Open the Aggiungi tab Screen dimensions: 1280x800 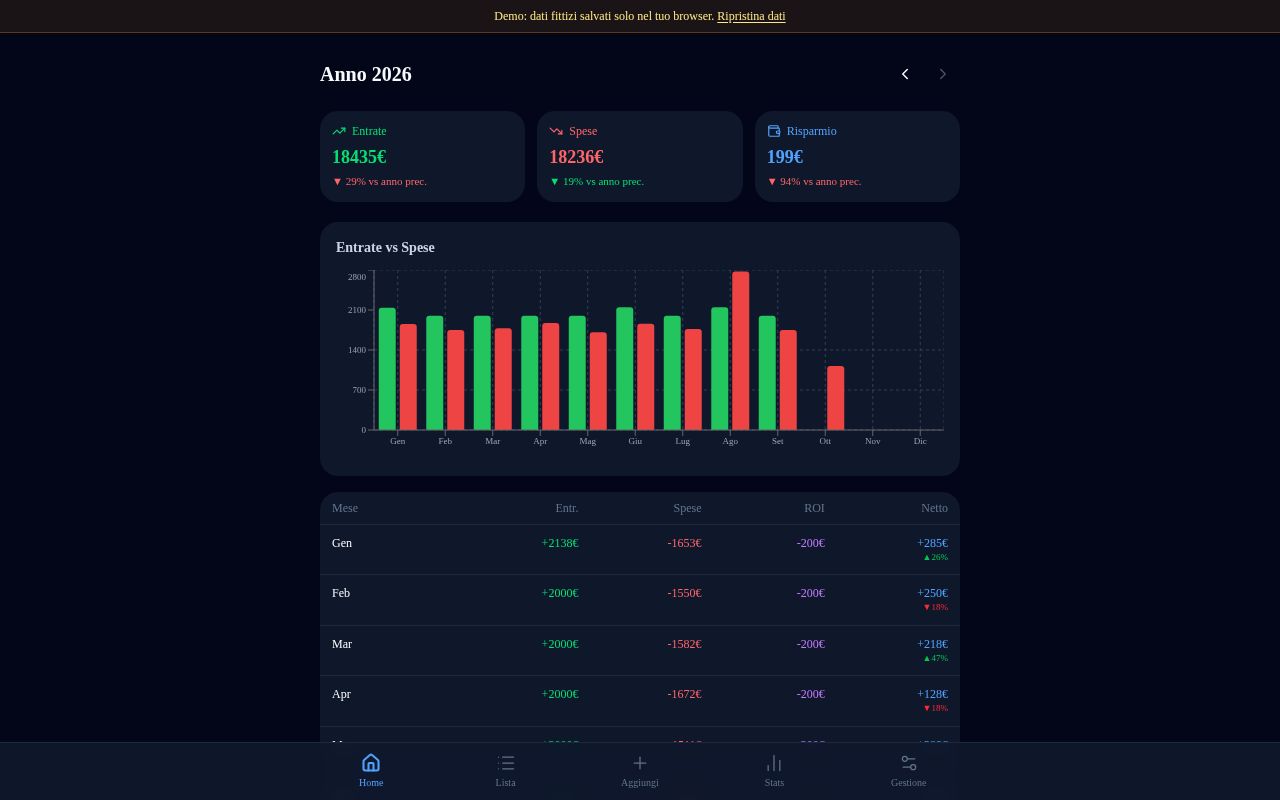(640, 771)
